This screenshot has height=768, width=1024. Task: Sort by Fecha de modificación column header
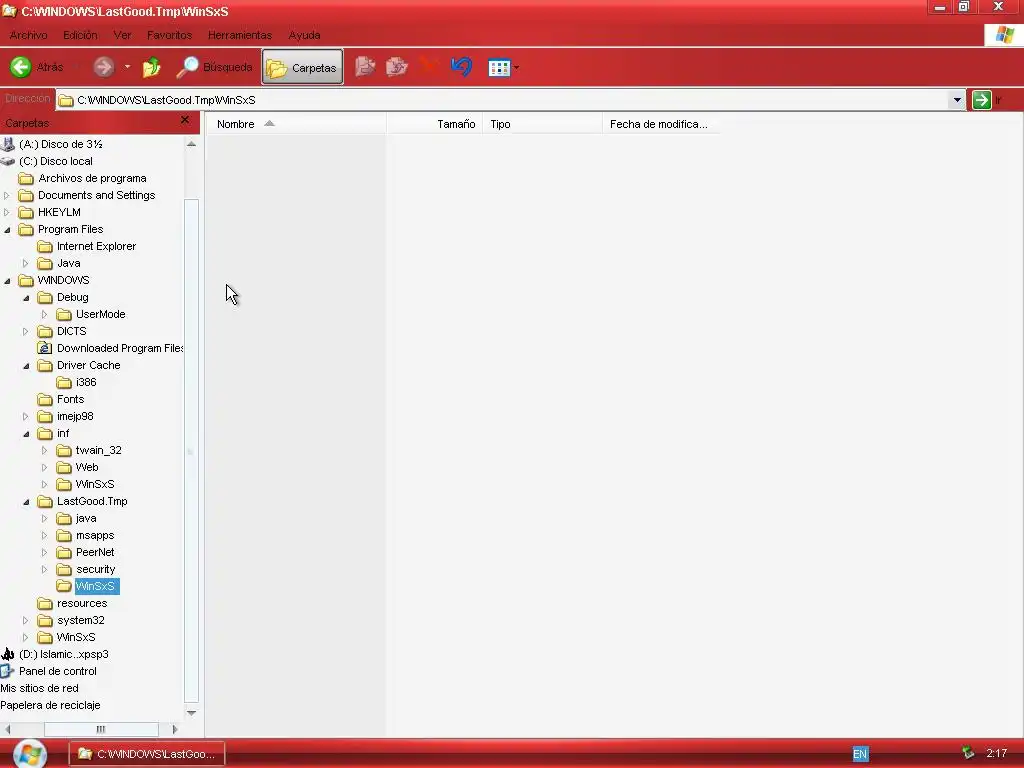(660, 124)
